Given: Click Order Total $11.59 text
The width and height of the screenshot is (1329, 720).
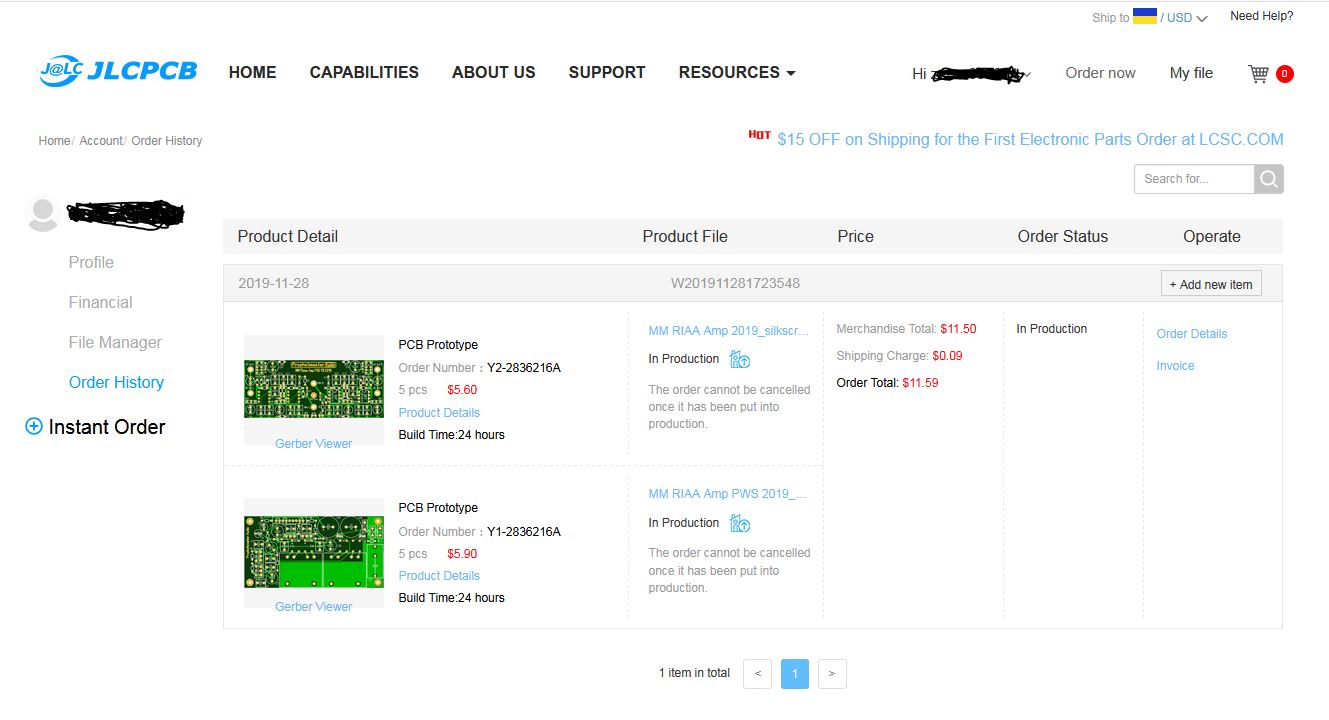Looking at the screenshot, I should 887,383.
